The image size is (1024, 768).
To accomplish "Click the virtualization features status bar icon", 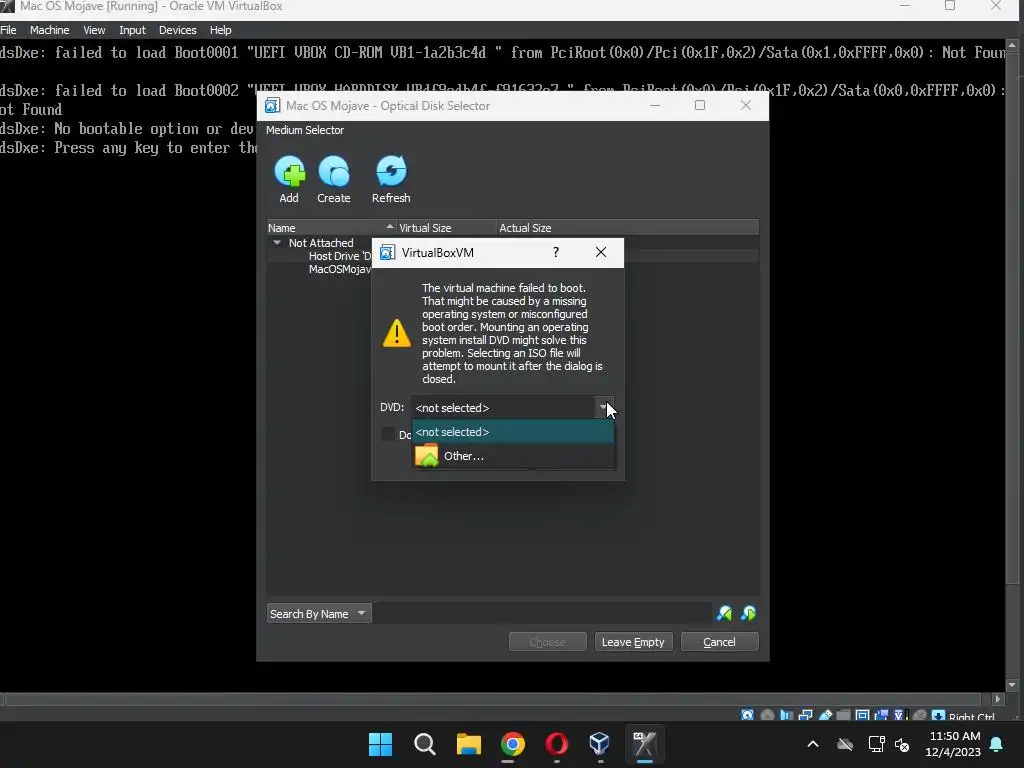I will tap(900, 716).
